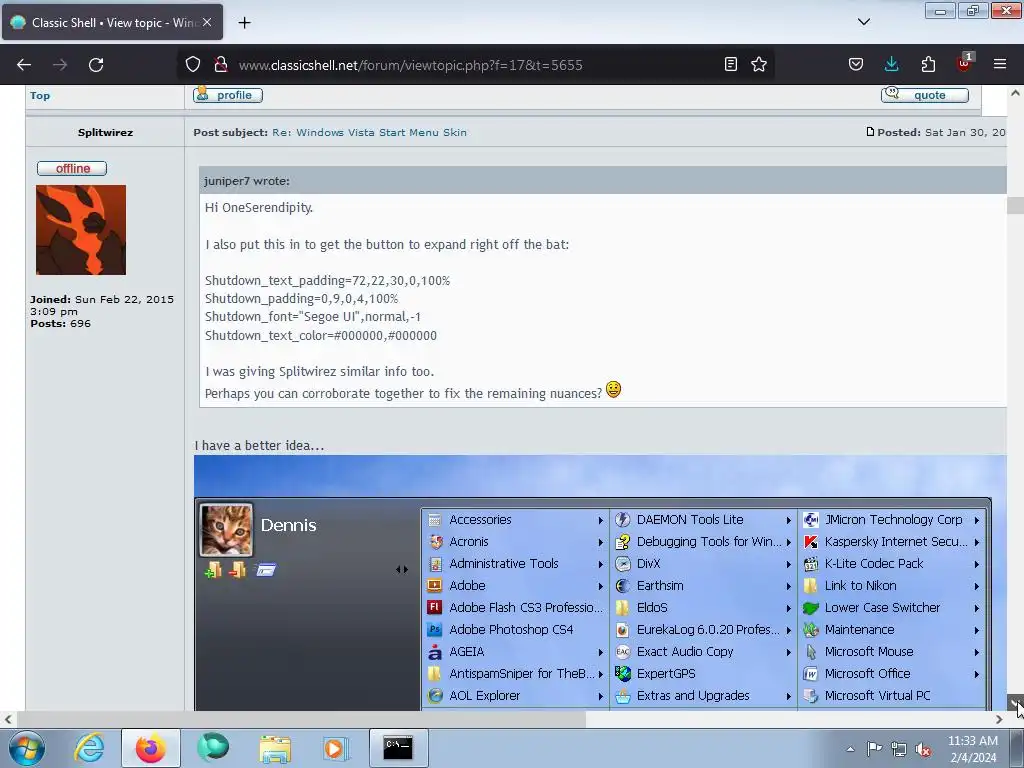Click the uBlock Origin extension icon

[x=964, y=63]
